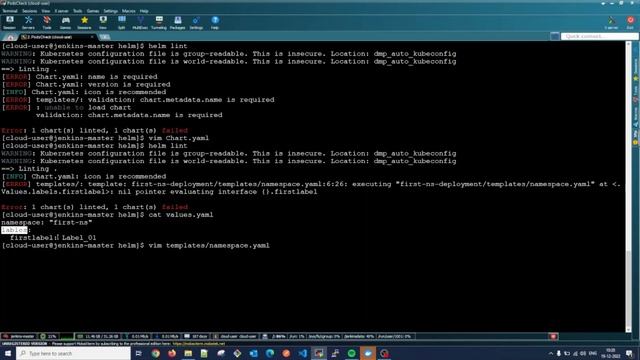This screenshot has width=640, height=360.
Task: Open File Explorer from taskbar
Action: point(188,353)
